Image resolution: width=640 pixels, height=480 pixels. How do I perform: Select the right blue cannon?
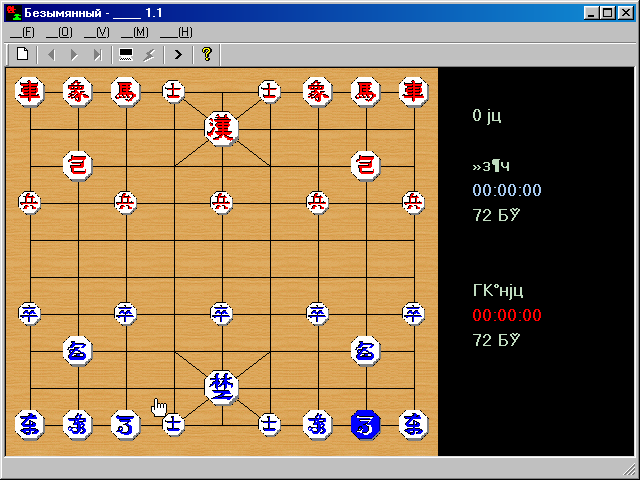(x=366, y=351)
